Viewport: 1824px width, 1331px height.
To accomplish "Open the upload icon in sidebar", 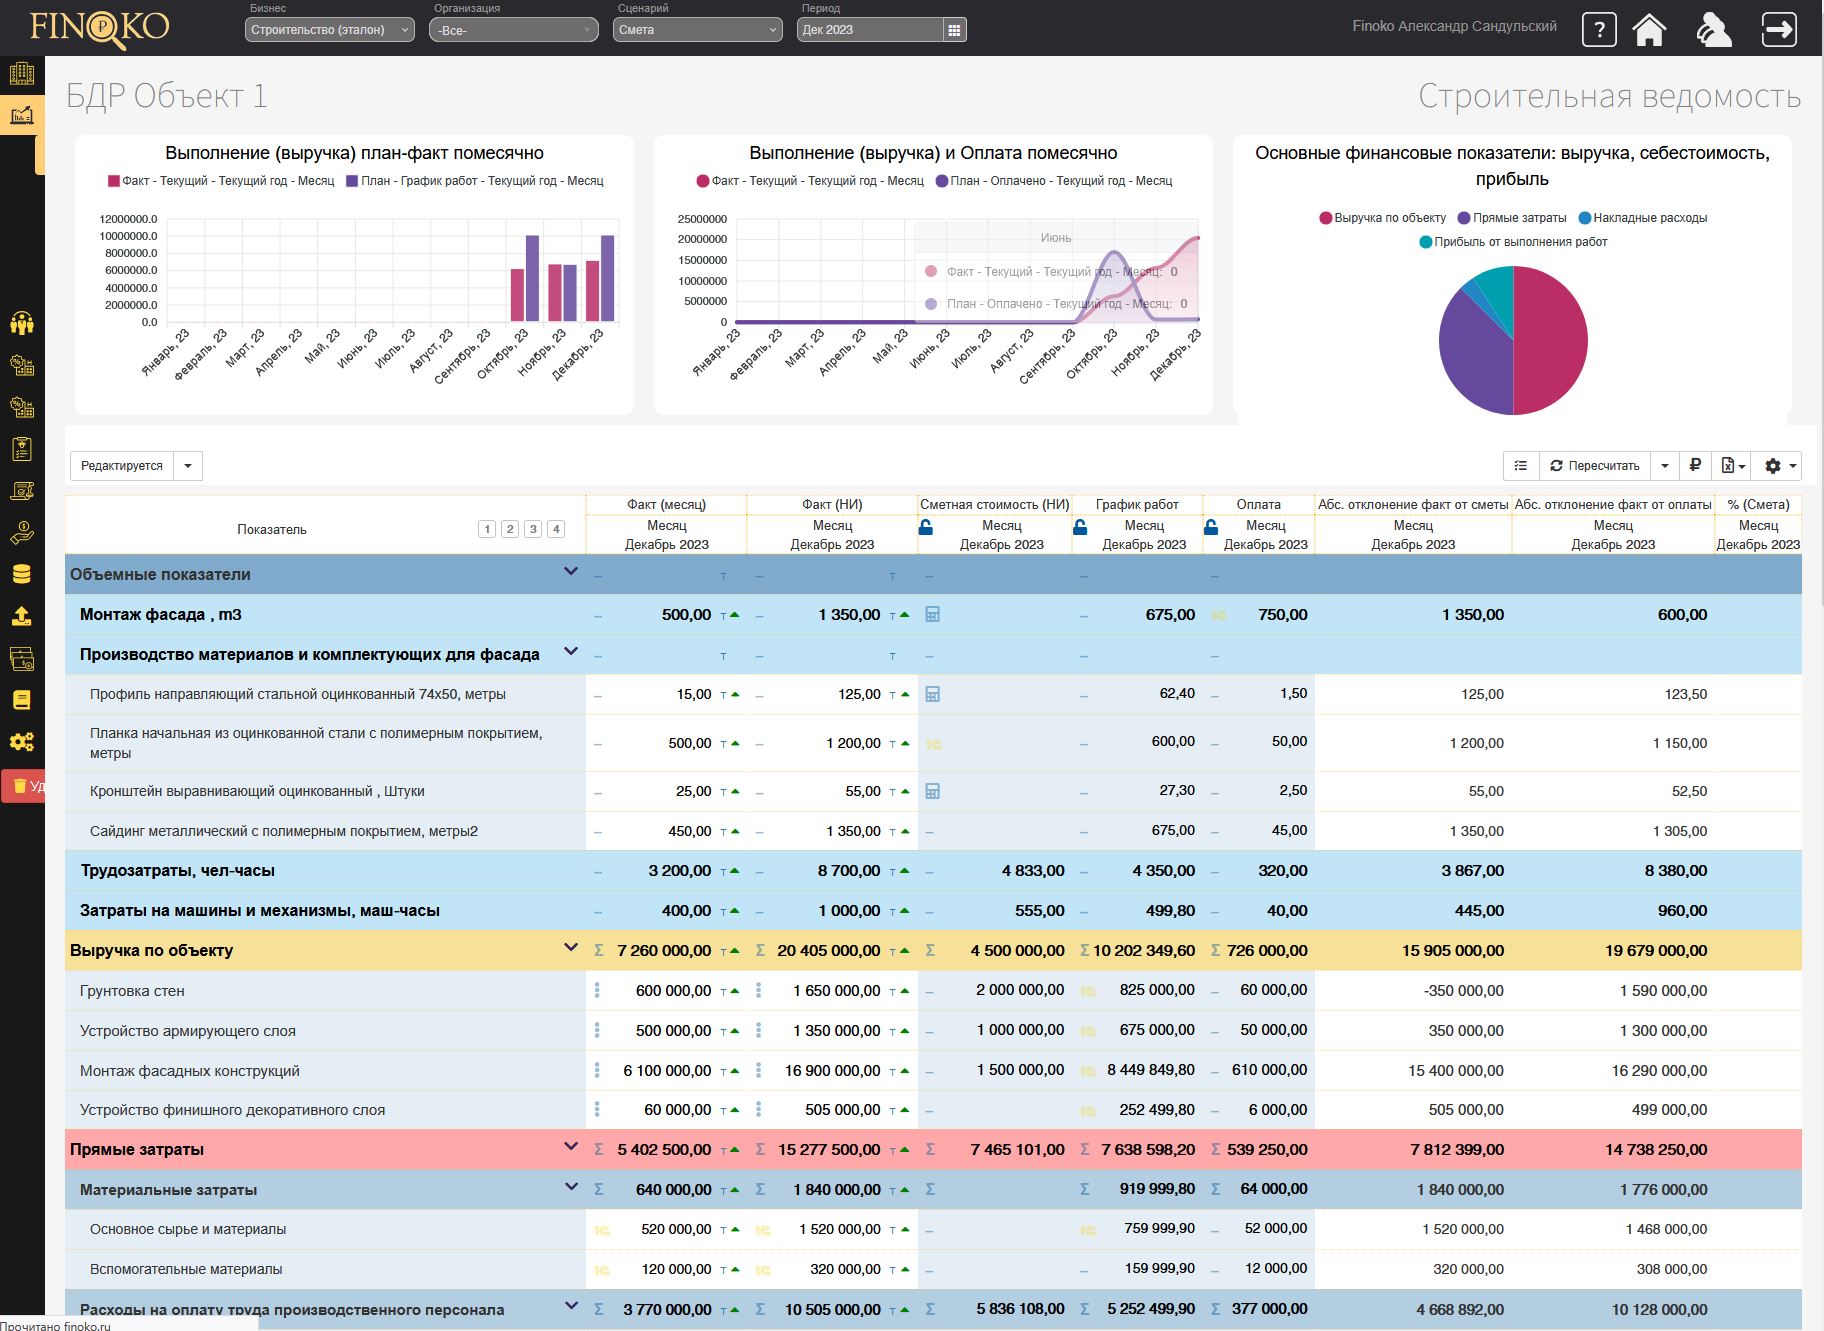I will click(x=21, y=616).
